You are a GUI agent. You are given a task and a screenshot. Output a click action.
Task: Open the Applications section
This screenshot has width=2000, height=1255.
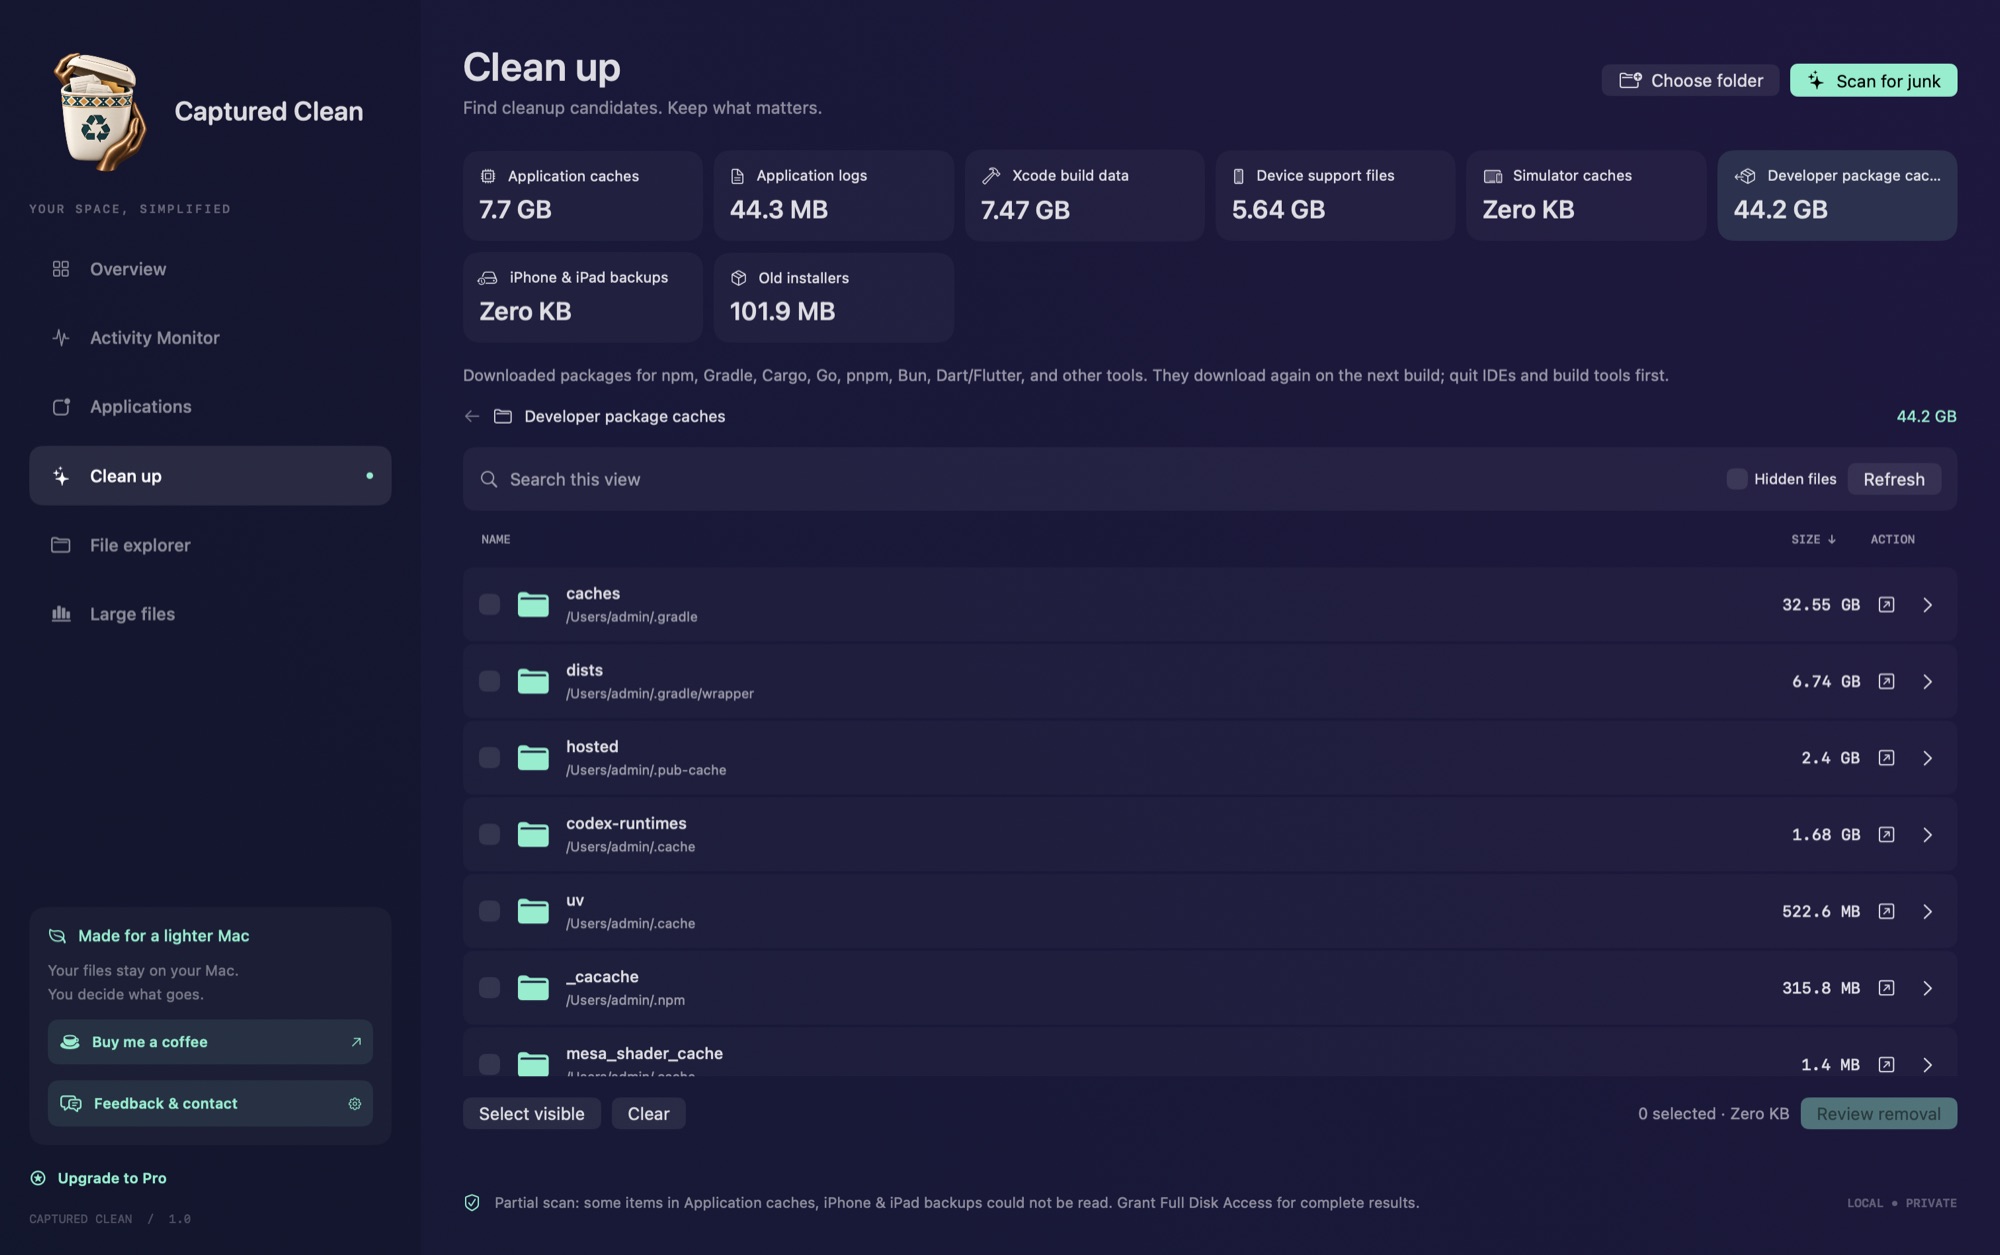tap(210, 407)
